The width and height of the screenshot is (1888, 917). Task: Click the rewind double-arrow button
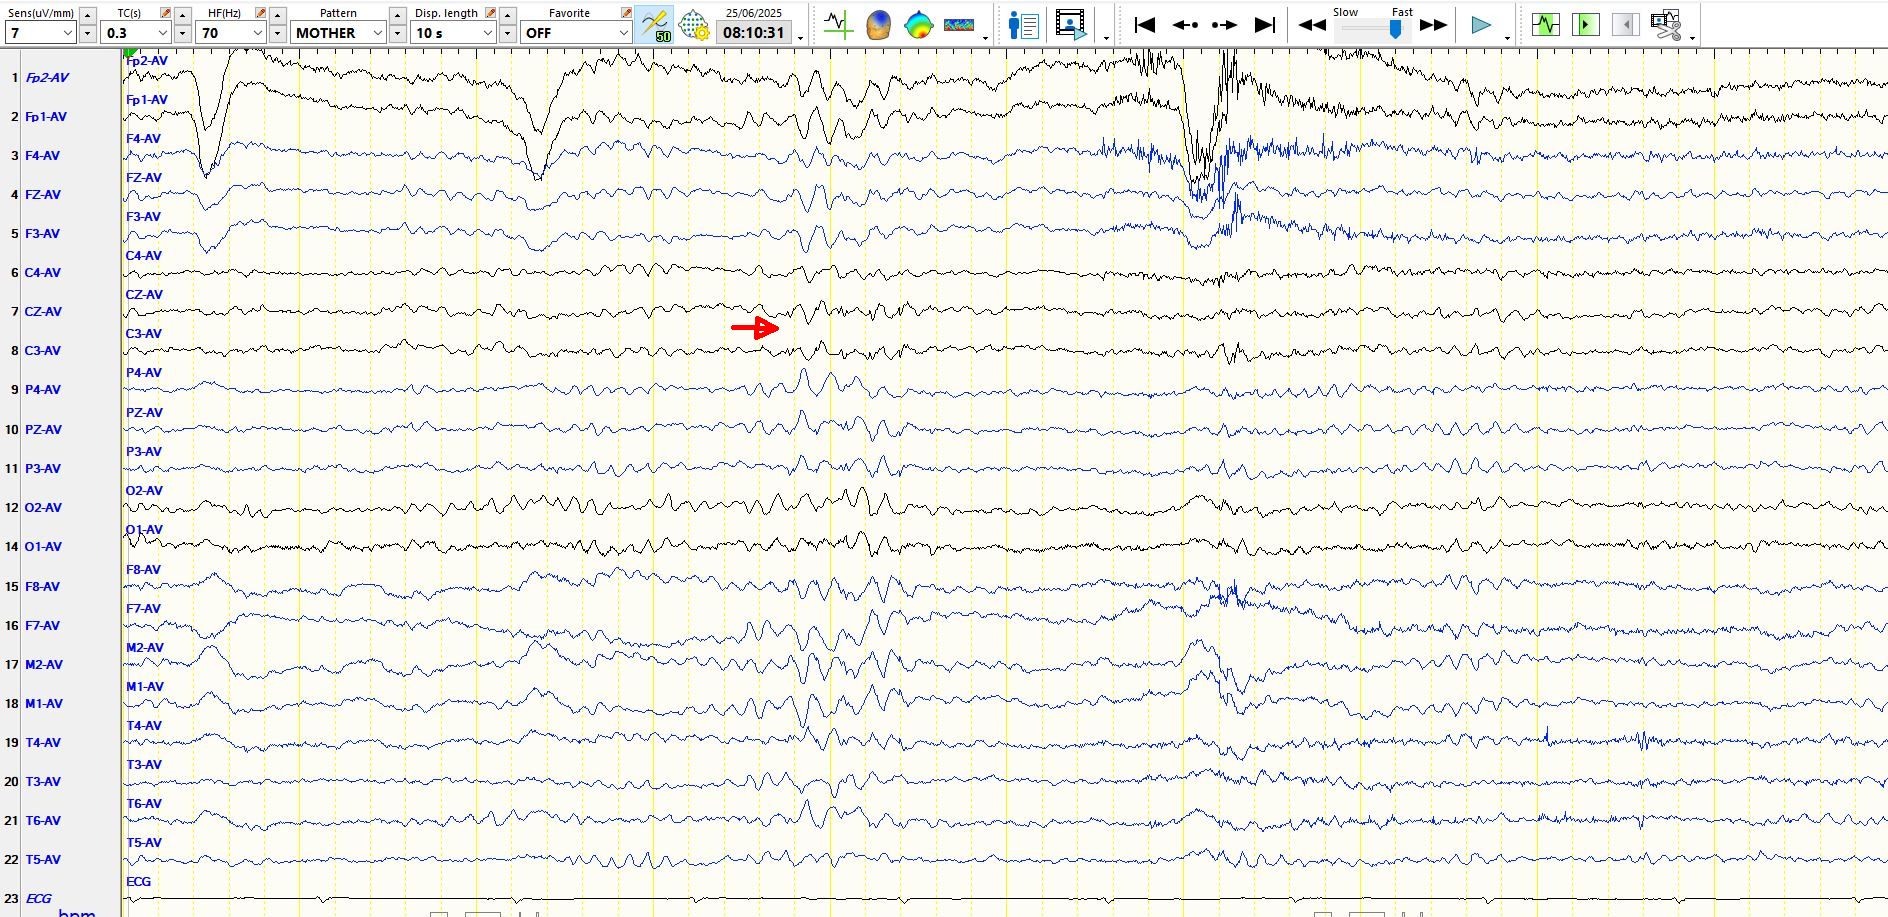click(x=1312, y=25)
